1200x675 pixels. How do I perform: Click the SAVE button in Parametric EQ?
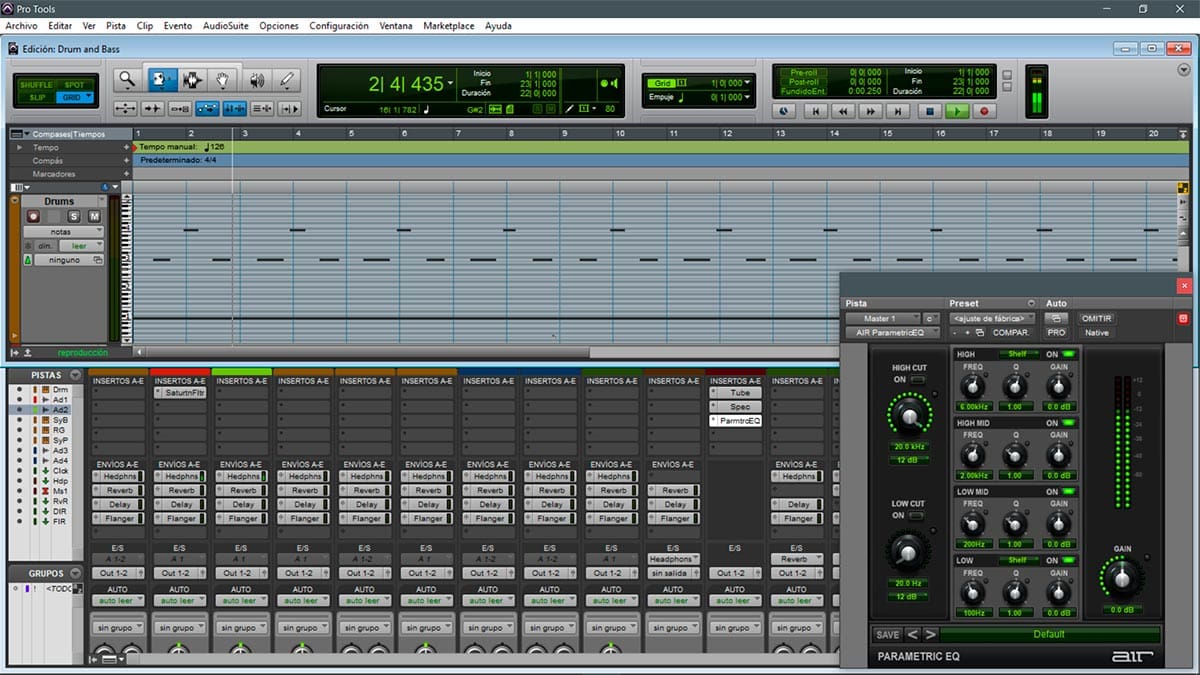[887, 634]
